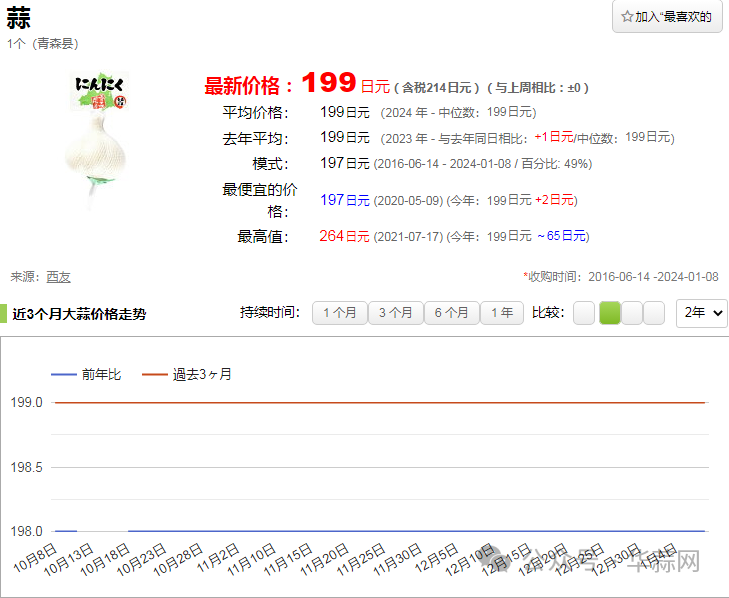Screen dimensions: 729x598
Task: Click the 198.5 y-axis label
Action: click(27, 467)
